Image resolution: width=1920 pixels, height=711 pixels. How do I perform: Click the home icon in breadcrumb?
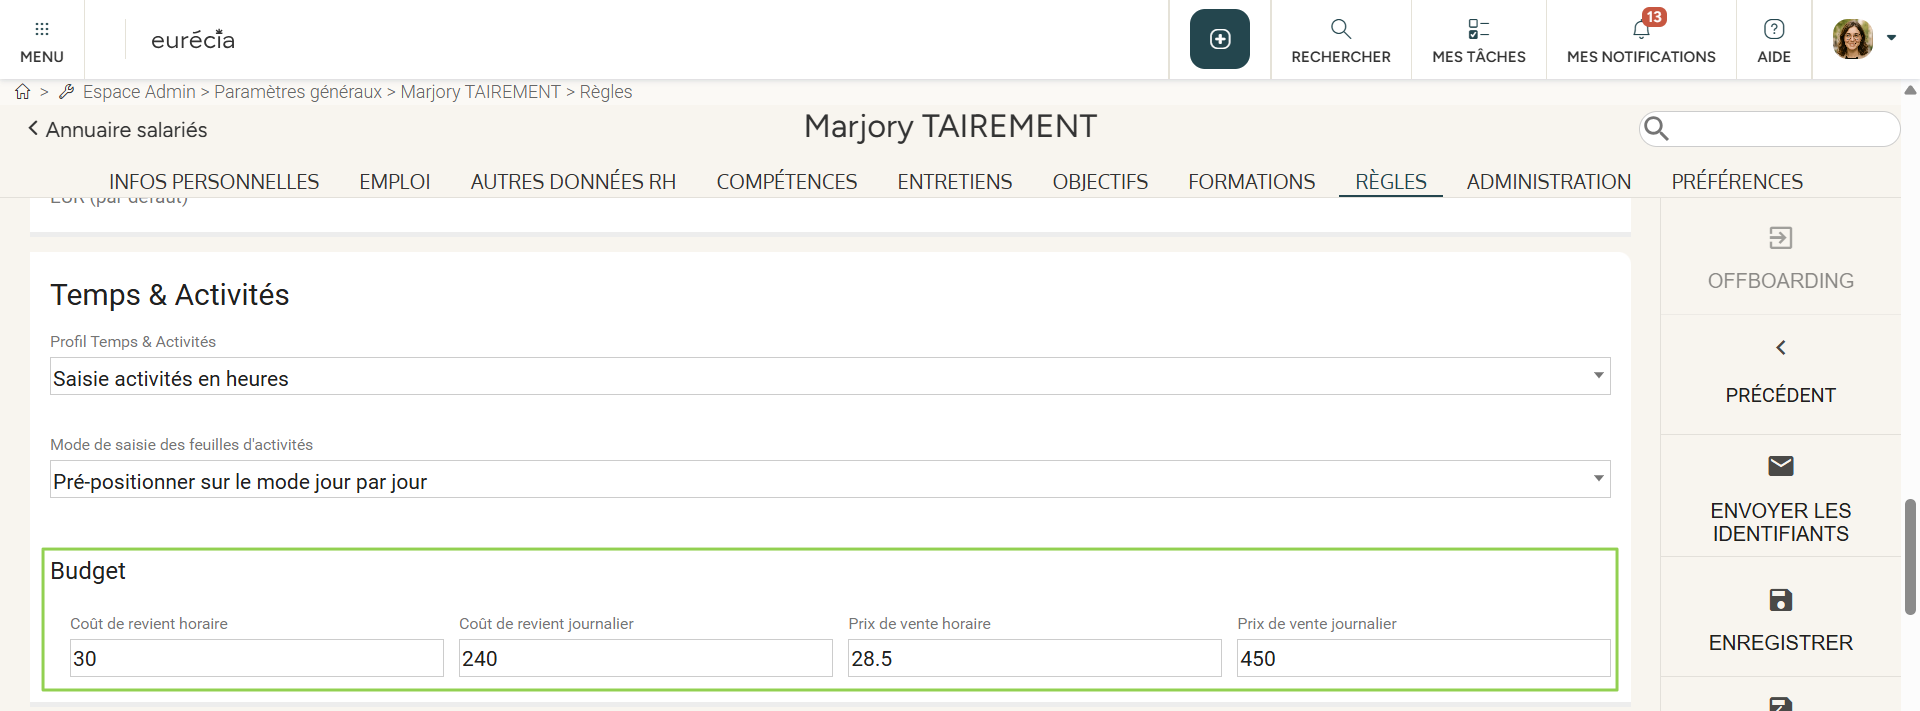tap(22, 92)
